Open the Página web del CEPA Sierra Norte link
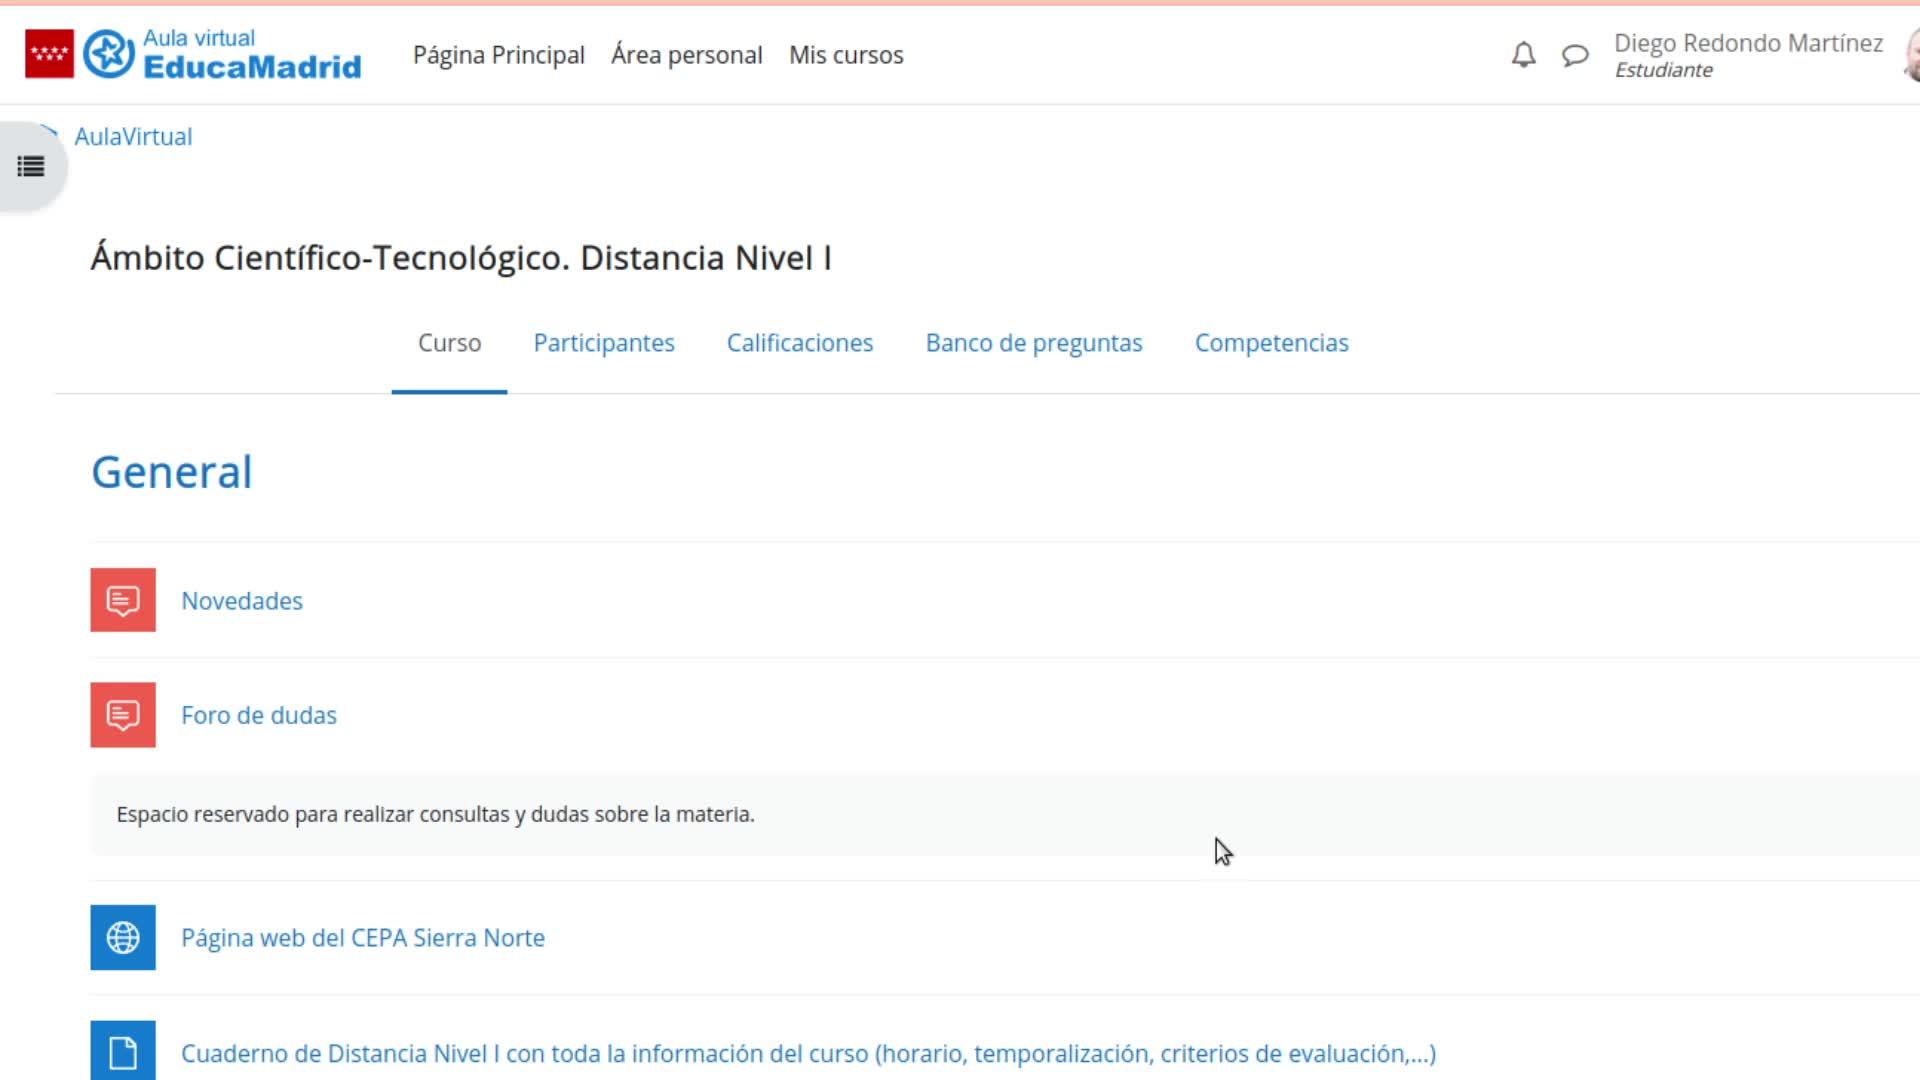This screenshot has height=1080, width=1920. point(363,938)
